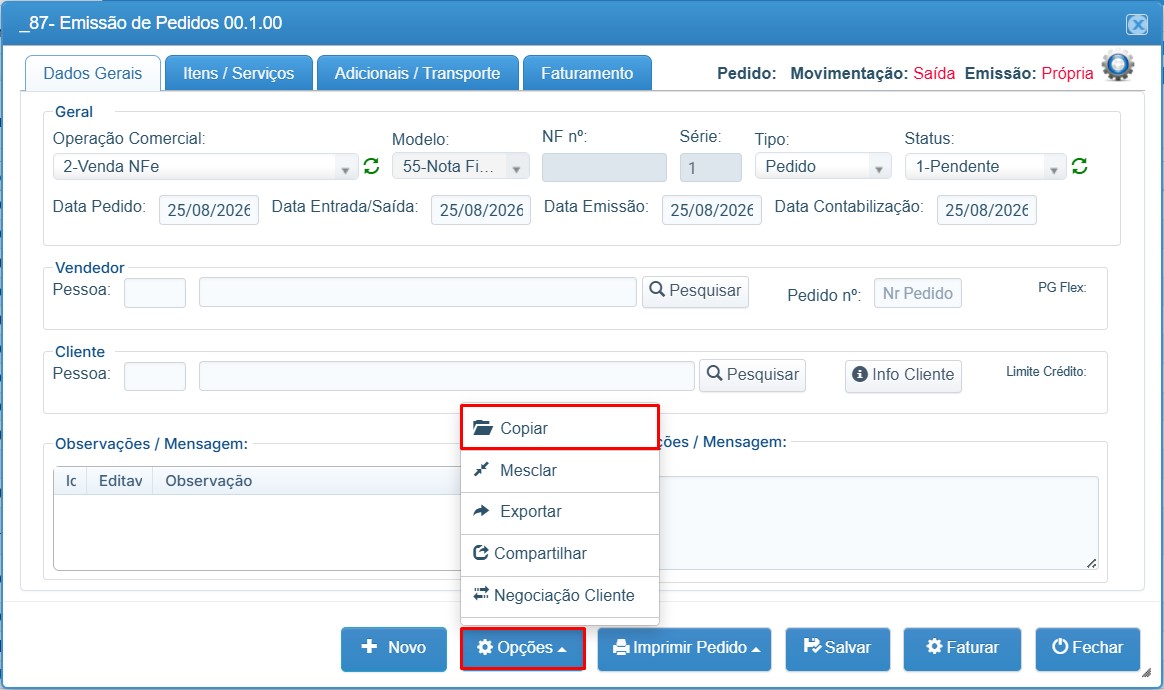Expand the Tipo dropdown
Viewport: 1164px width, 690px height.
click(x=823, y=166)
